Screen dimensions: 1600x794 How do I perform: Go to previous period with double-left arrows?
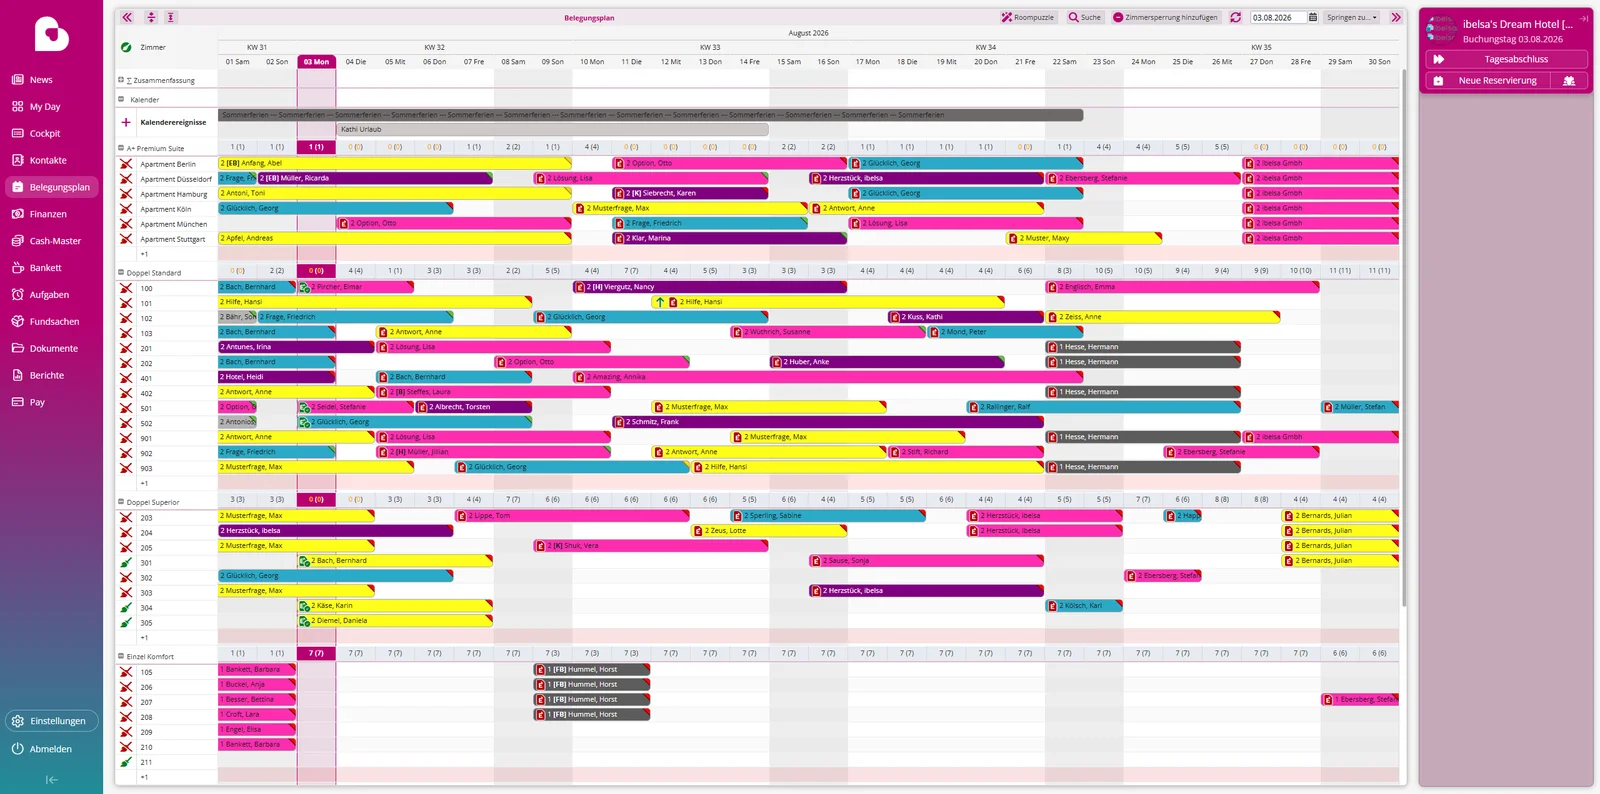click(127, 17)
